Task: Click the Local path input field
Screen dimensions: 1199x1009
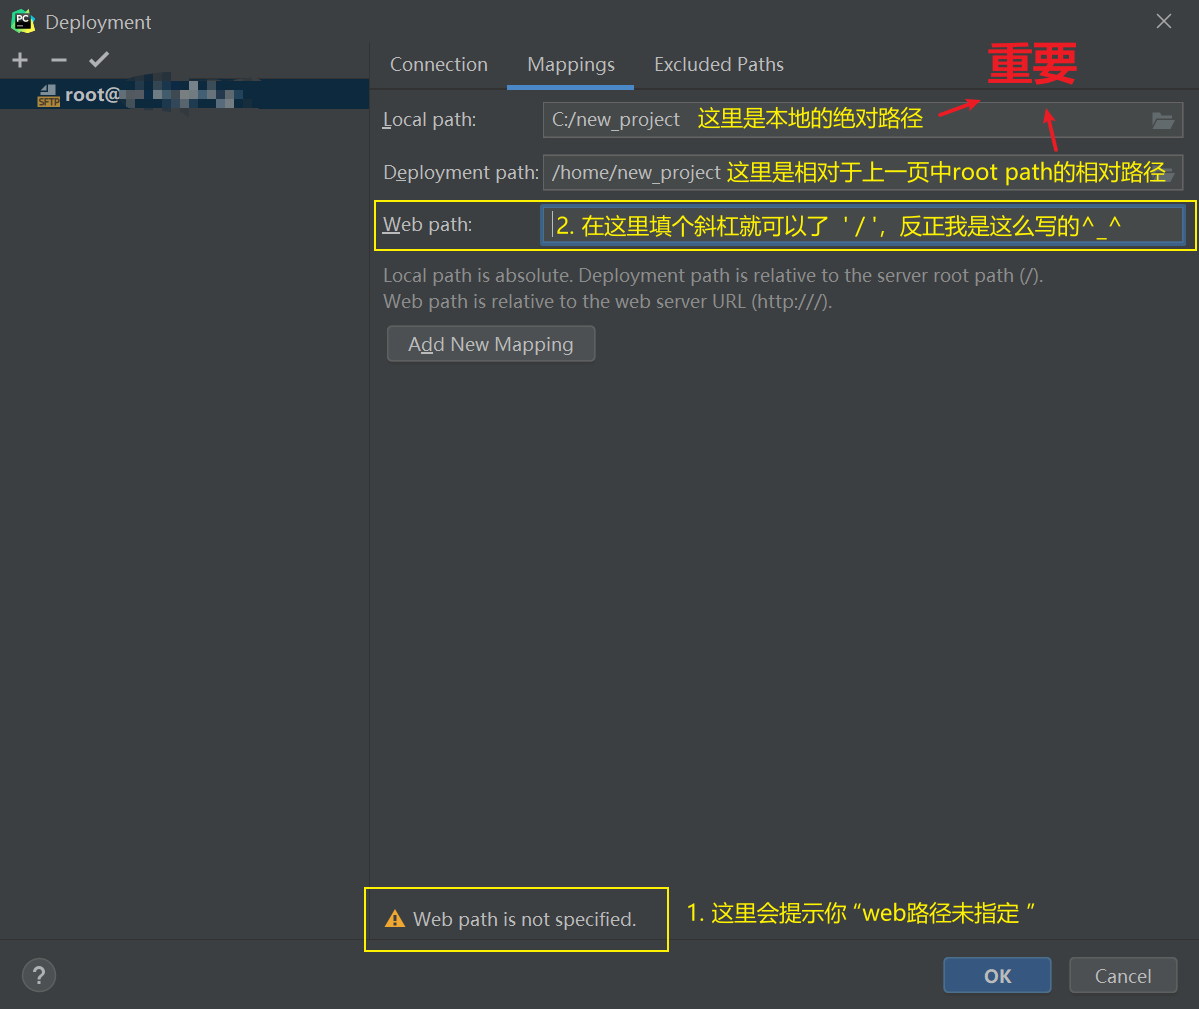Action: pos(863,120)
